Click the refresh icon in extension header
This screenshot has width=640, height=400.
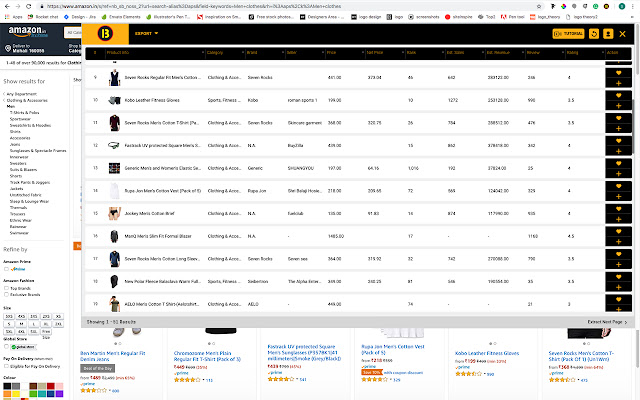(594, 34)
